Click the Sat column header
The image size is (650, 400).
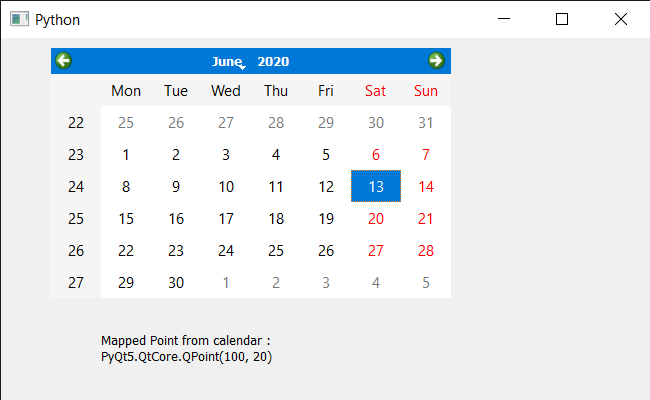(376, 90)
